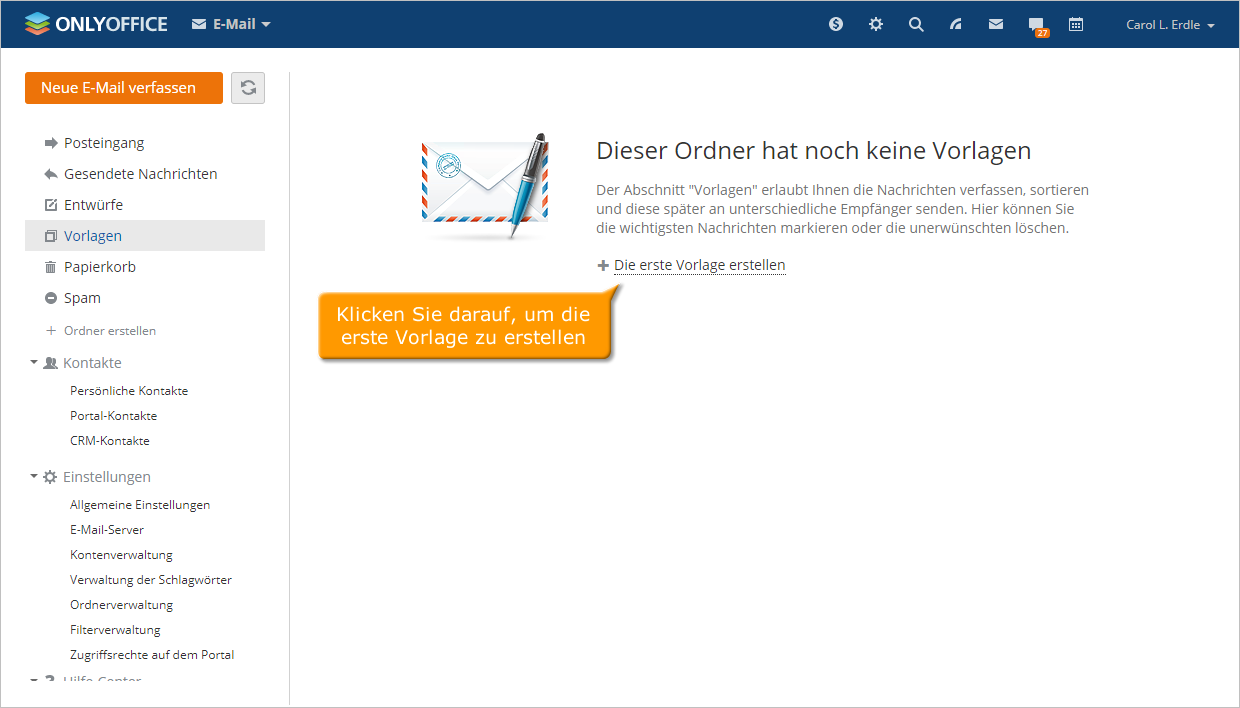Click the refresh mail button
1240x708 pixels.
click(248, 88)
